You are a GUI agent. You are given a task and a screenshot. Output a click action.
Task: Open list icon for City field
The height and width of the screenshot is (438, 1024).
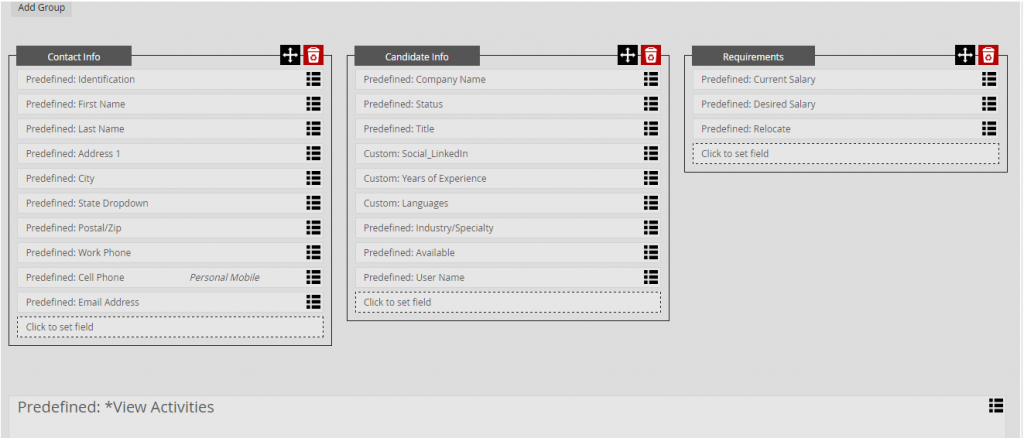pyautogui.click(x=313, y=178)
